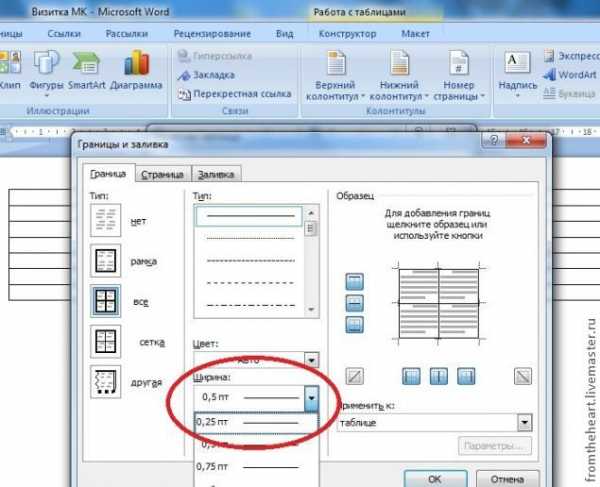The height and width of the screenshot is (487, 600).
Task: Select the 'другая' custom border preset
Action: coord(104,381)
